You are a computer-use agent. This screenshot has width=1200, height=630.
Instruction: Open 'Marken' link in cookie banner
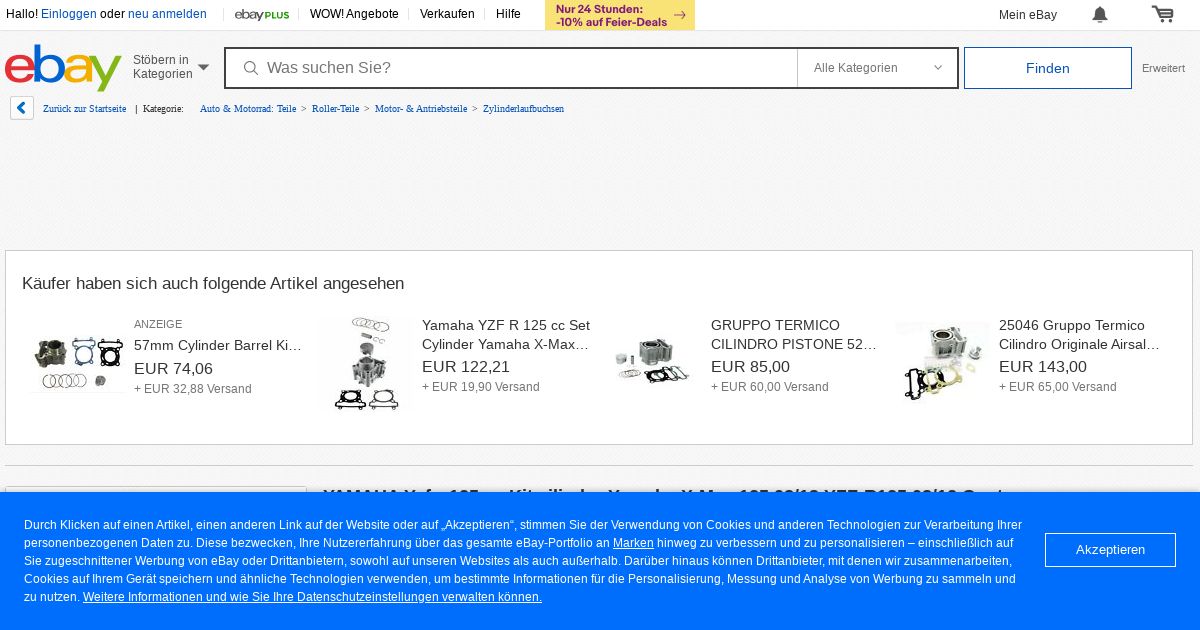pos(633,543)
